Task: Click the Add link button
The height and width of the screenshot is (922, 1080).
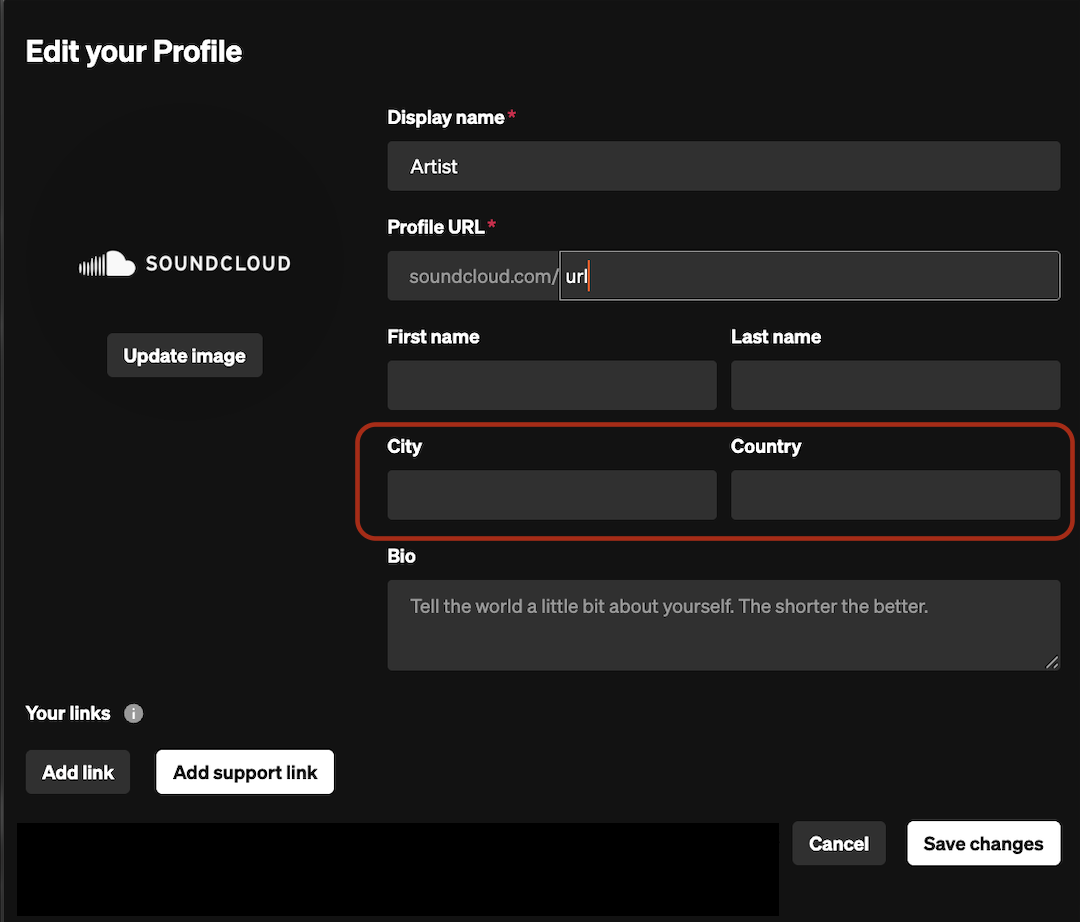Action: (x=78, y=772)
